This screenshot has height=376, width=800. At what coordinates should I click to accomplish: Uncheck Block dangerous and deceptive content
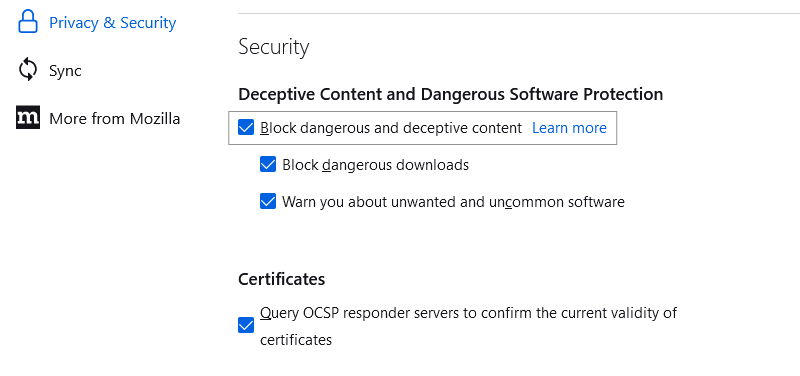point(246,128)
